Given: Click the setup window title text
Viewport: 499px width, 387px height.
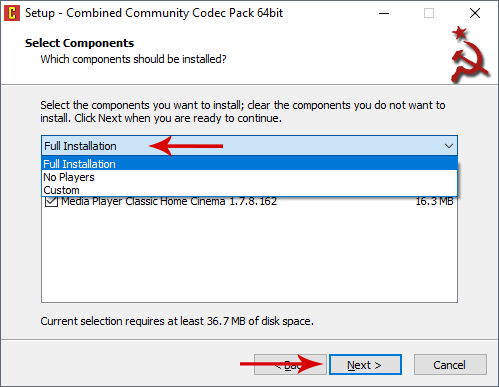Looking at the screenshot, I should [x=154, y=13].
